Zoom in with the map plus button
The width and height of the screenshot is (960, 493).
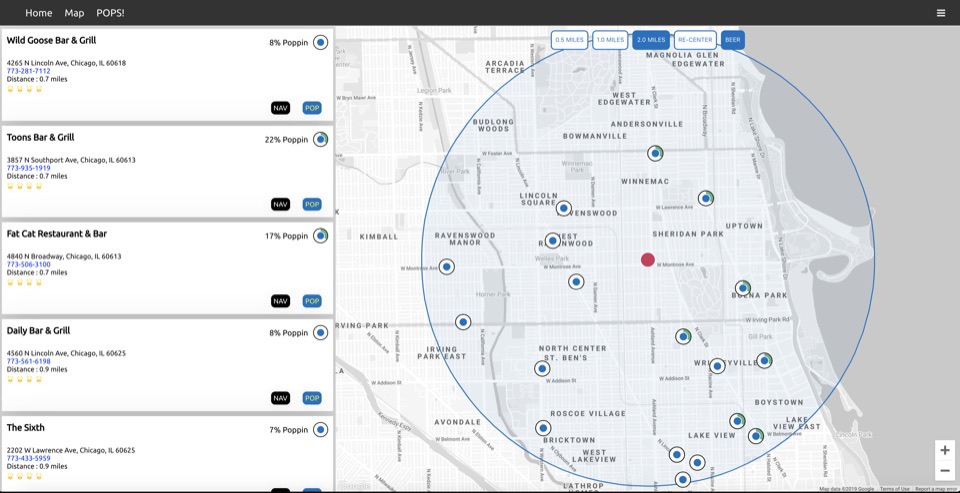pyautogui.click(x=945, y=451)
